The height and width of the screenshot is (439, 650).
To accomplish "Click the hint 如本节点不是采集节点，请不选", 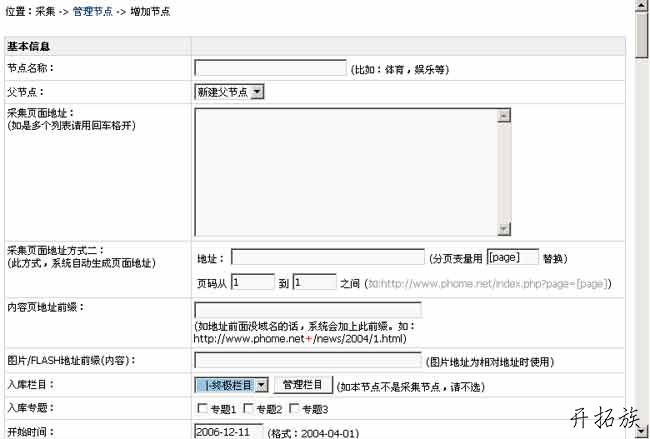I will pyautogui.click(x=410, y=387).
